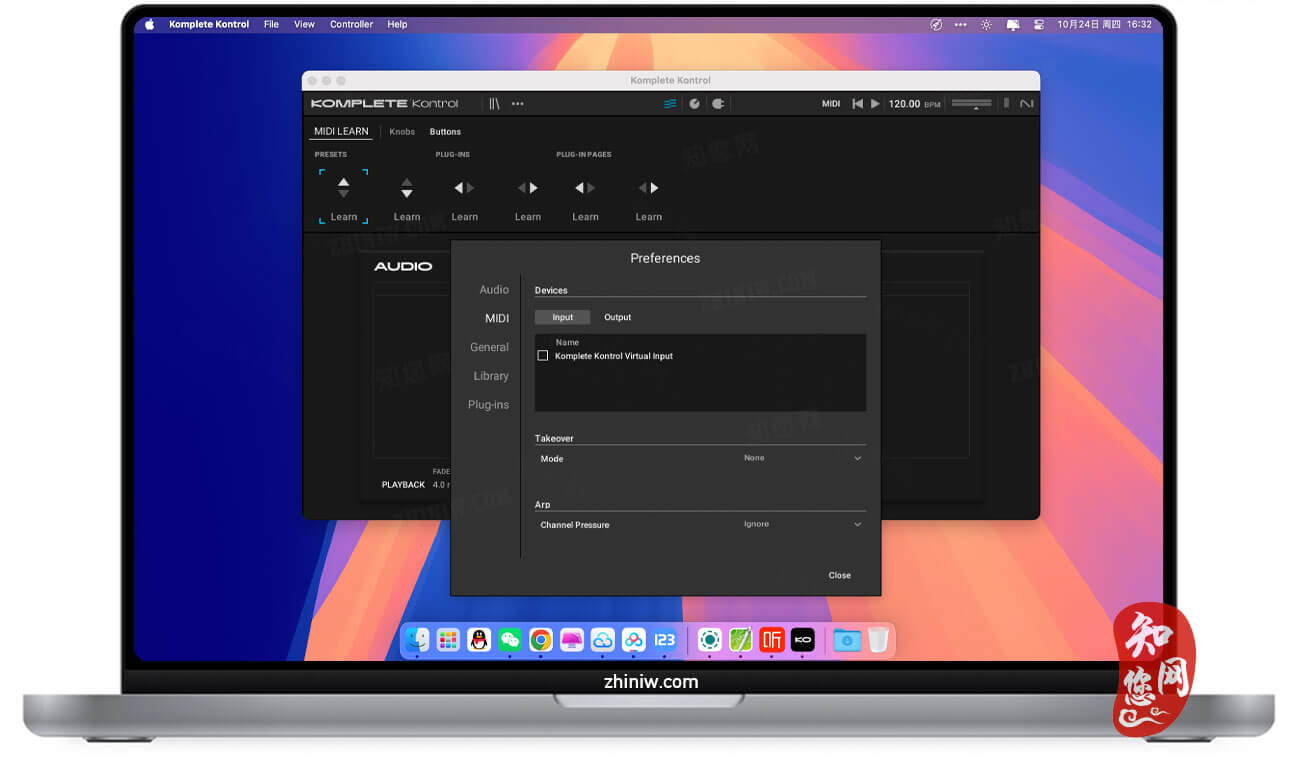Start playback with the play button
1298x779 pixels.
[875, 103]
